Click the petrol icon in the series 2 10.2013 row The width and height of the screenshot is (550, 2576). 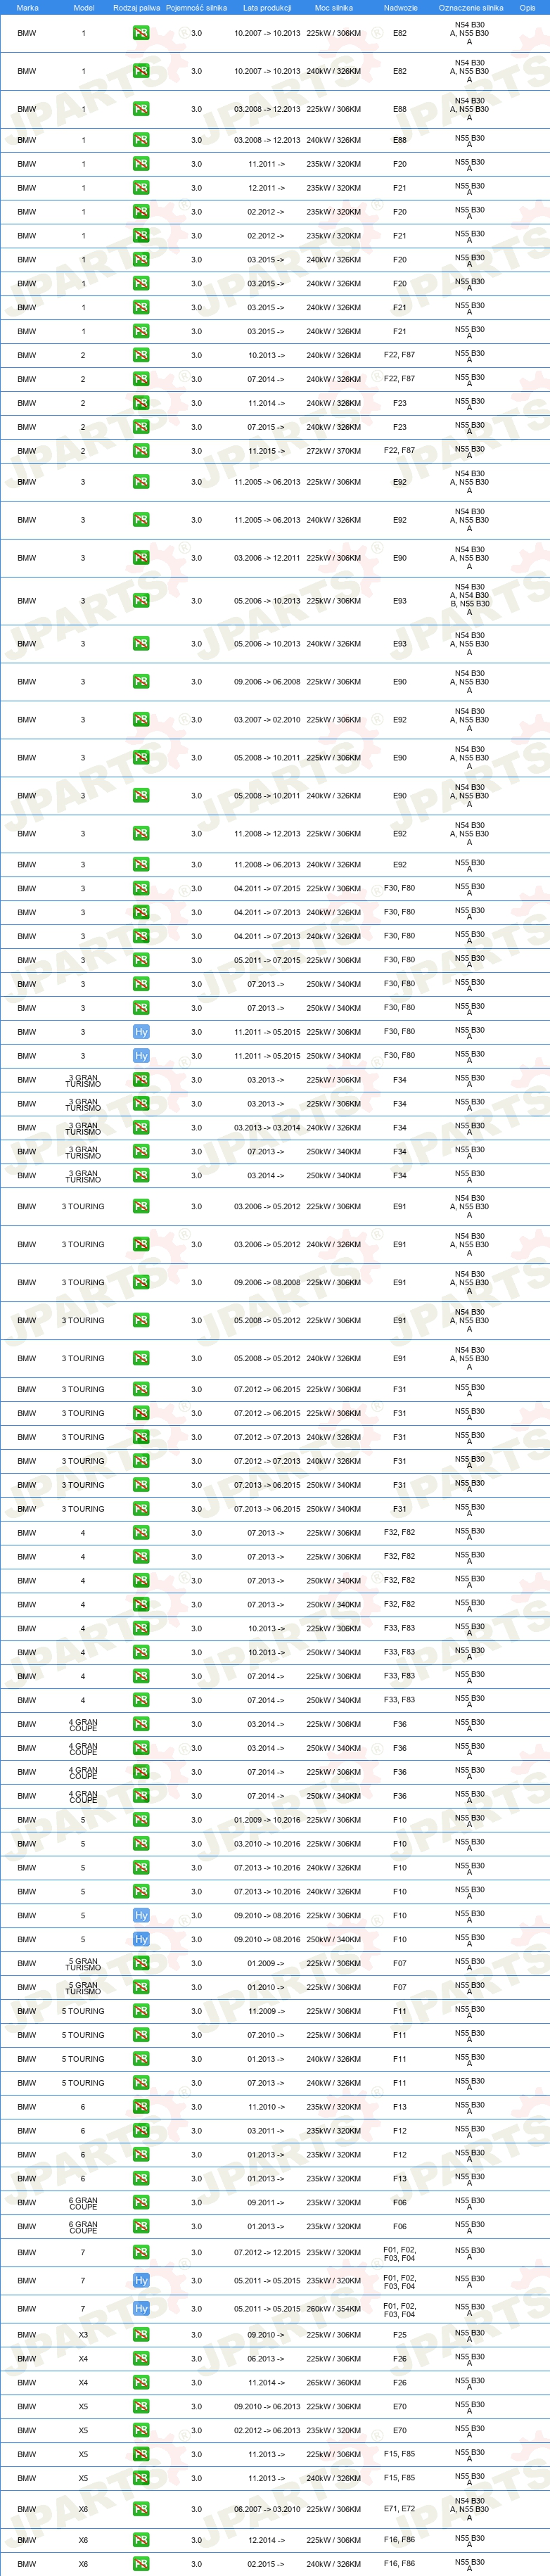(141, 355)
